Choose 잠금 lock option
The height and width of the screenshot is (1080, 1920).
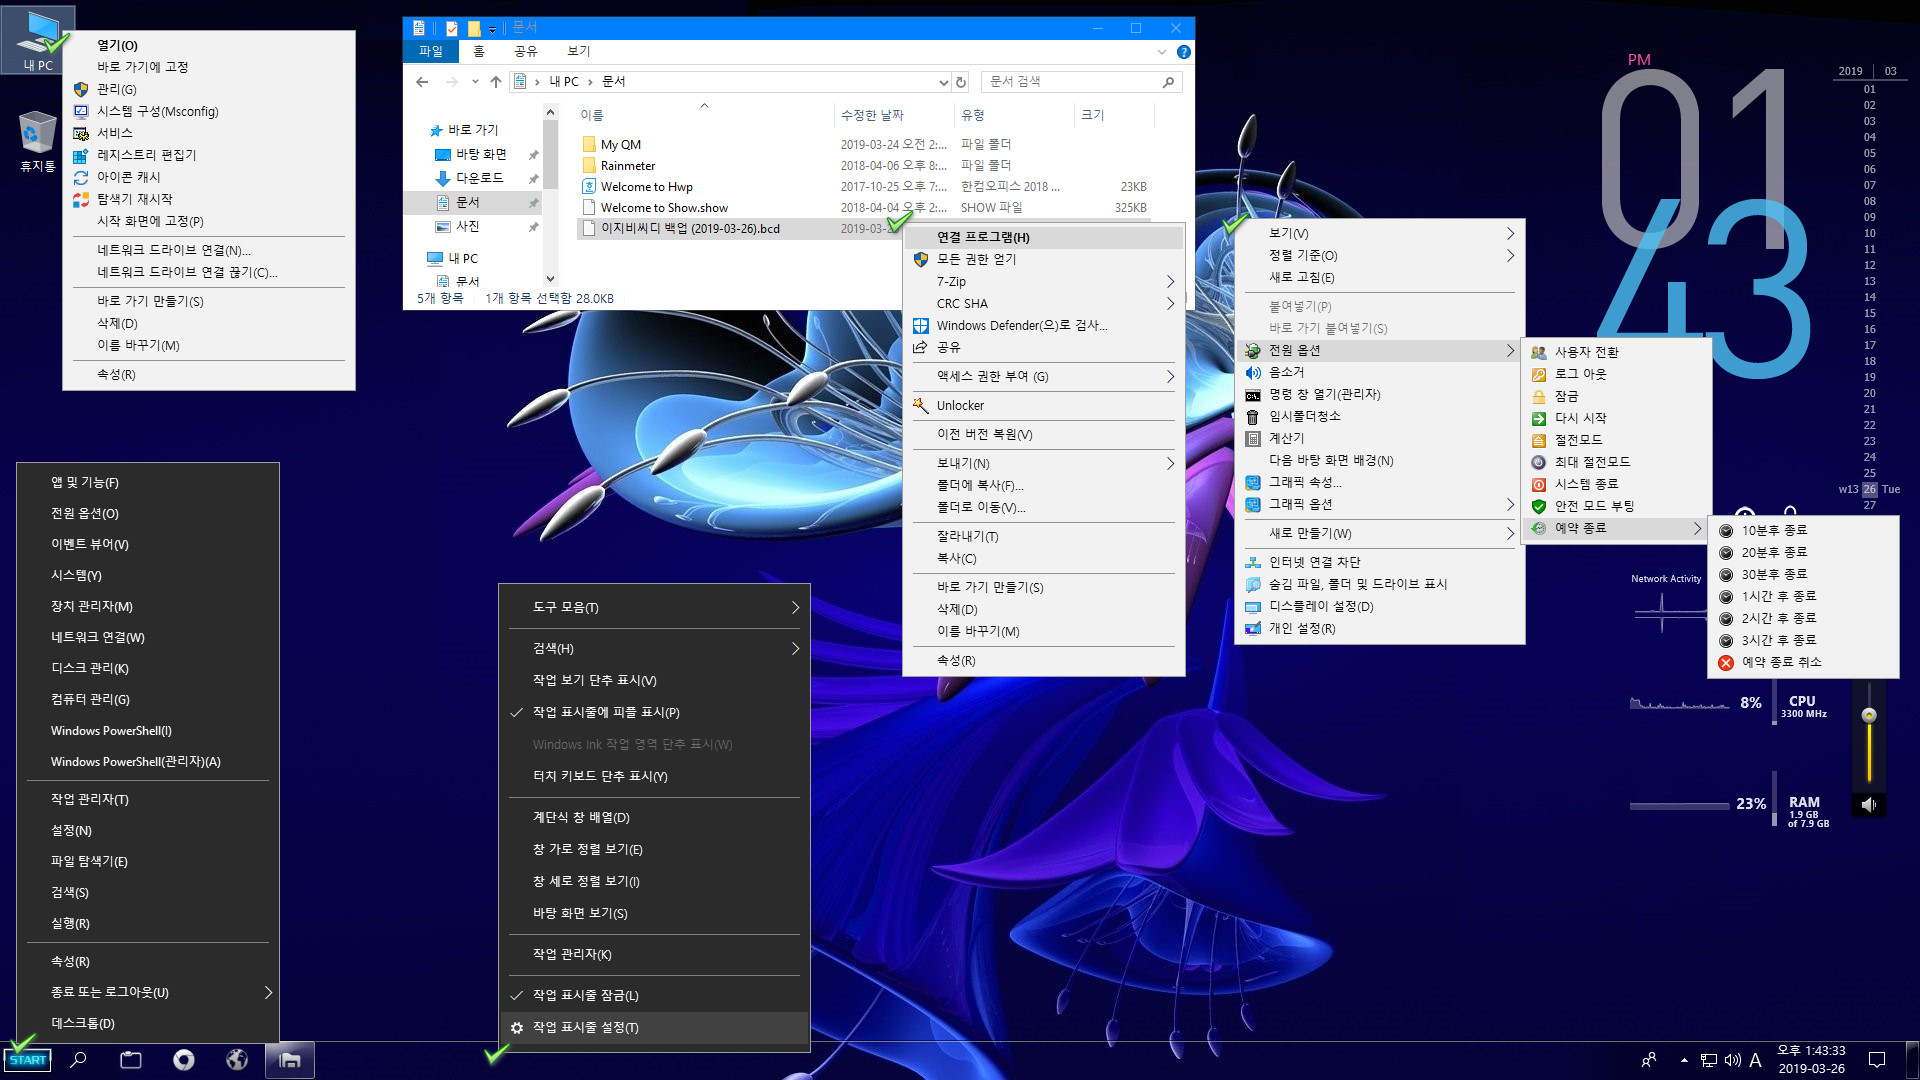(x=1616, y=396)
